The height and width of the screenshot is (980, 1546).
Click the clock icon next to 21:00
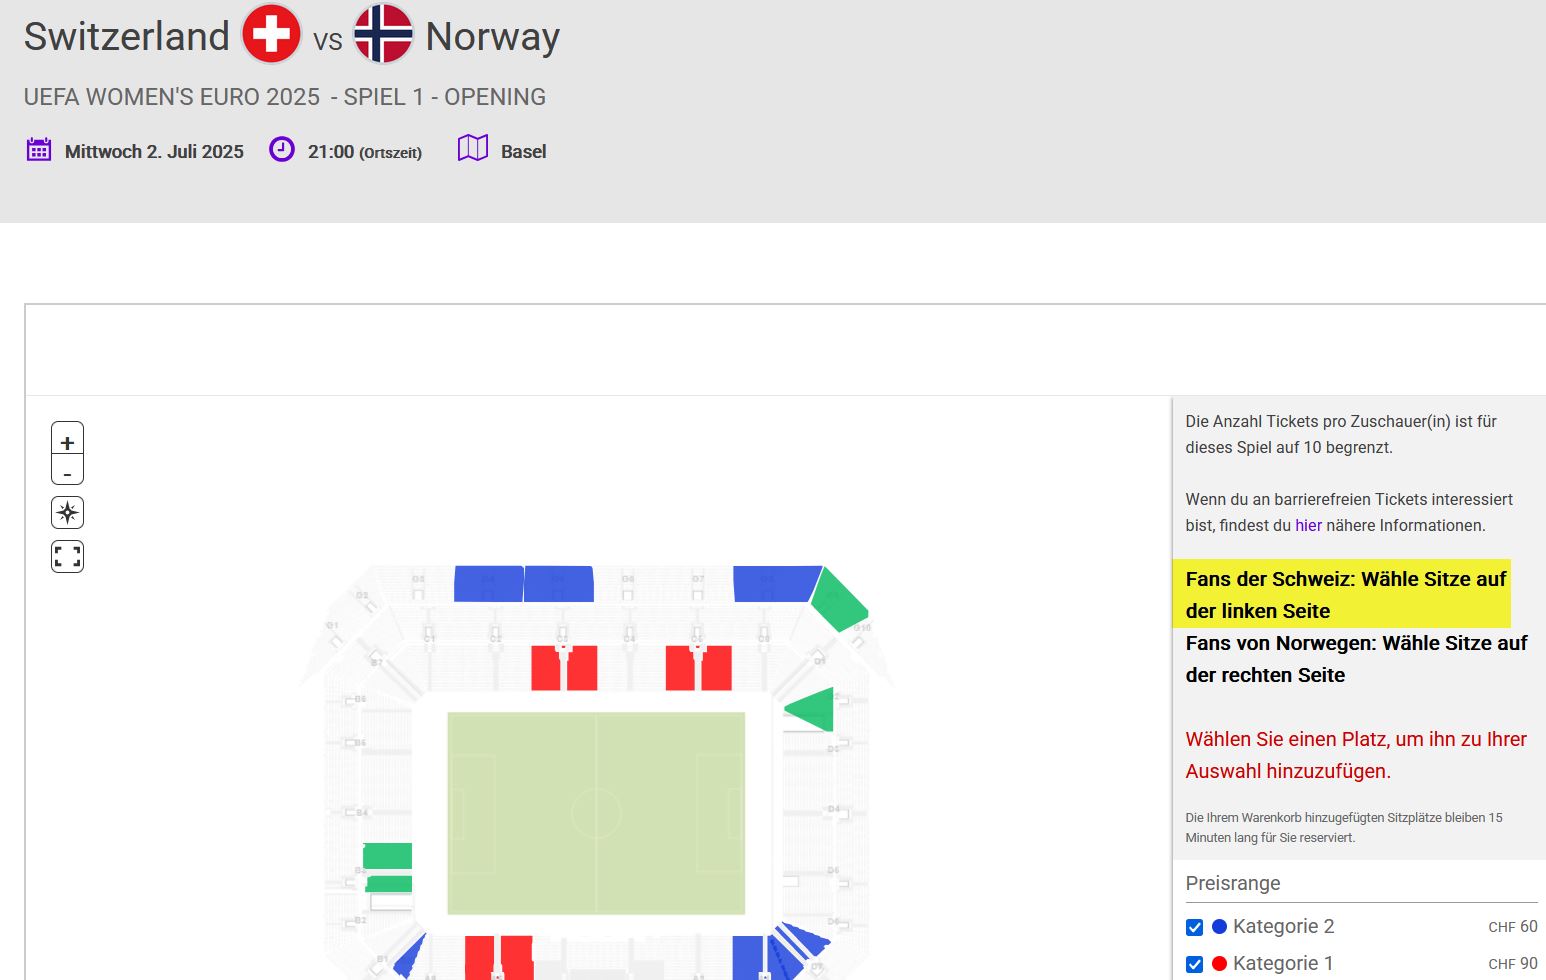click(282, 150)
